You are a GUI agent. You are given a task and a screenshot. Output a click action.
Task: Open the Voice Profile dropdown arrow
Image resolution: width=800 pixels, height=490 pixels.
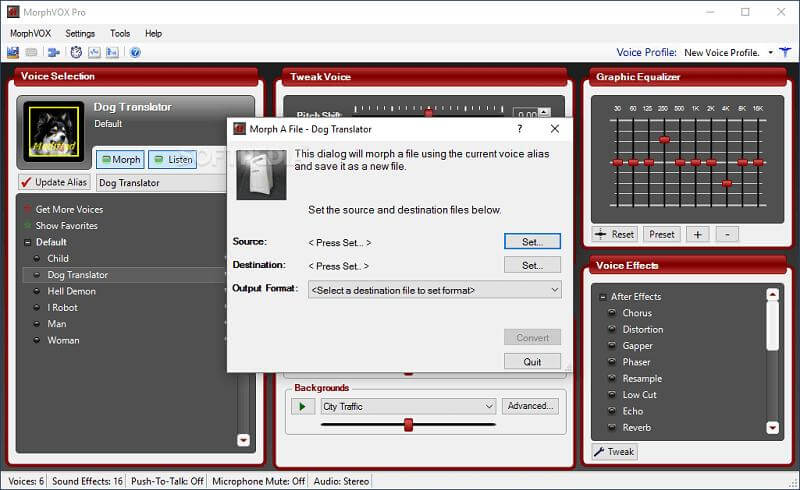pyautogui.click(x=770, y=53)
